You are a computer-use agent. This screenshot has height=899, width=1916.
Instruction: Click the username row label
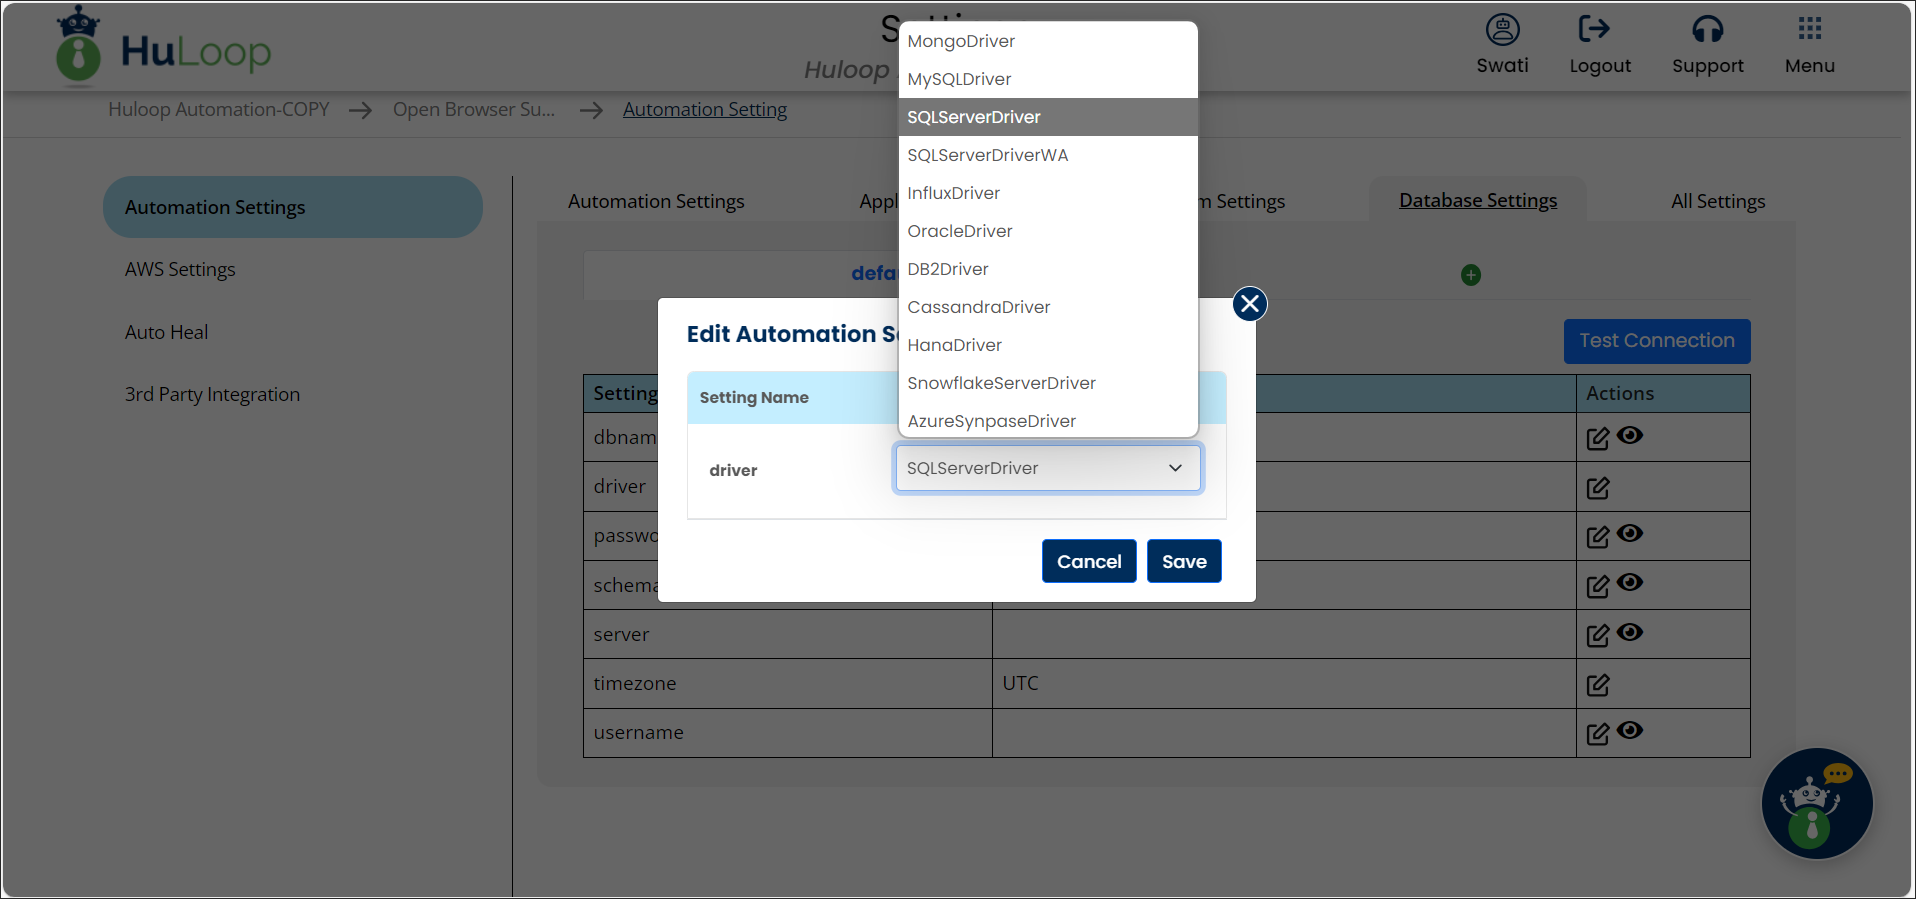(x=638, y=733)
